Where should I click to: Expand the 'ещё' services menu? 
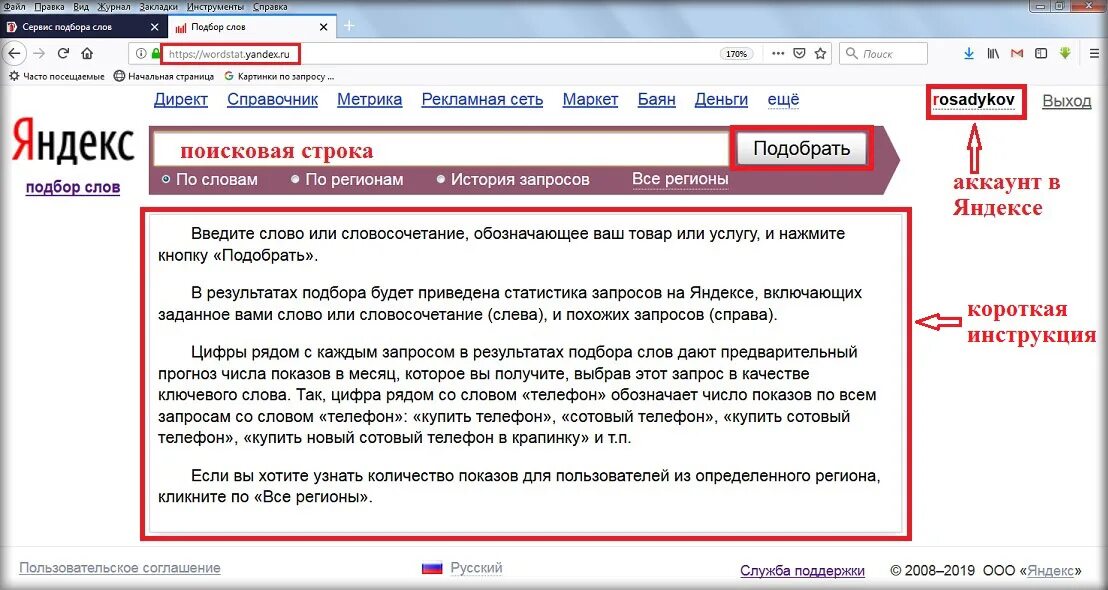coord(783,100)
